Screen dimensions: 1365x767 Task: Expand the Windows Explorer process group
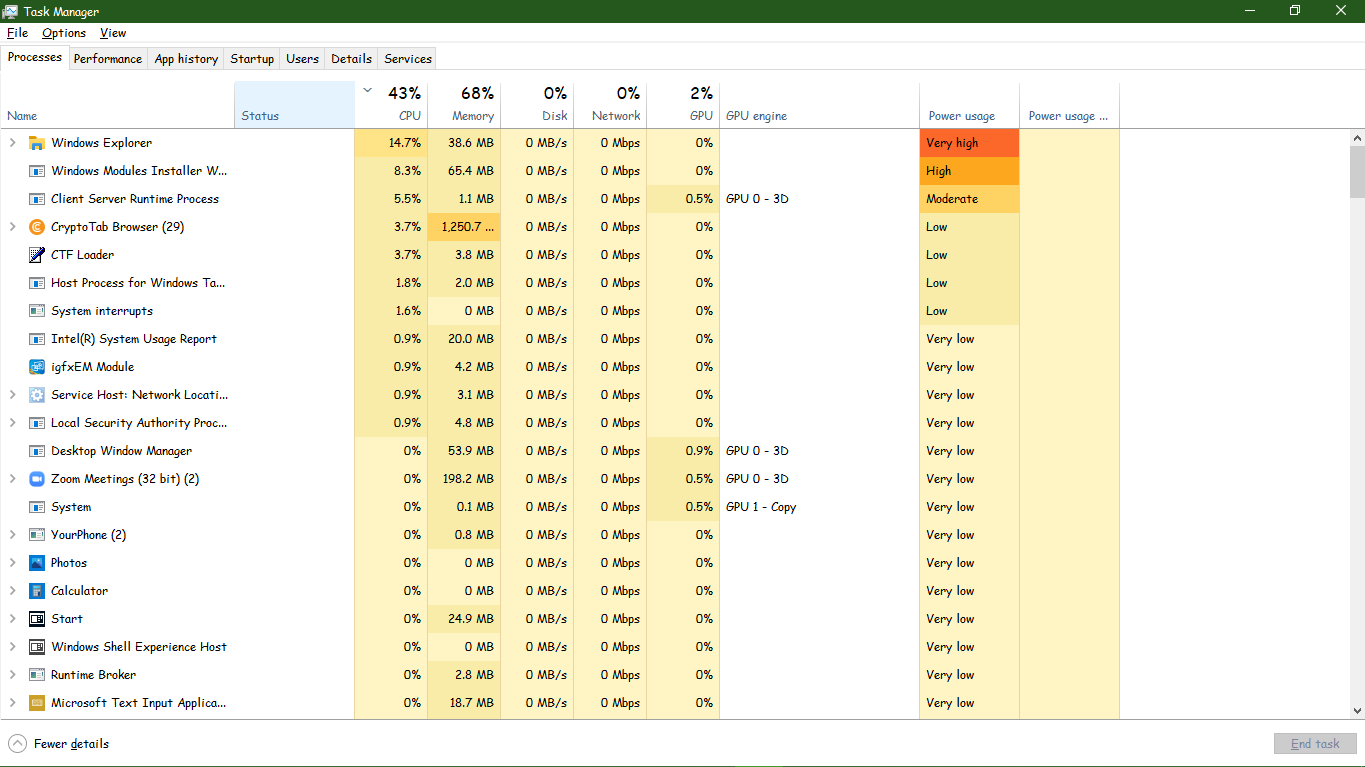click(x=13, y=143)
